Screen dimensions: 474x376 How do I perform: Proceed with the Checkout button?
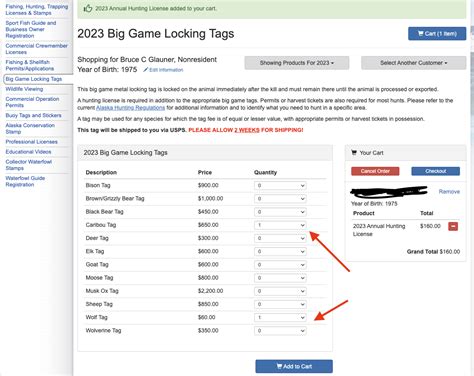click(x=435, y=171)
